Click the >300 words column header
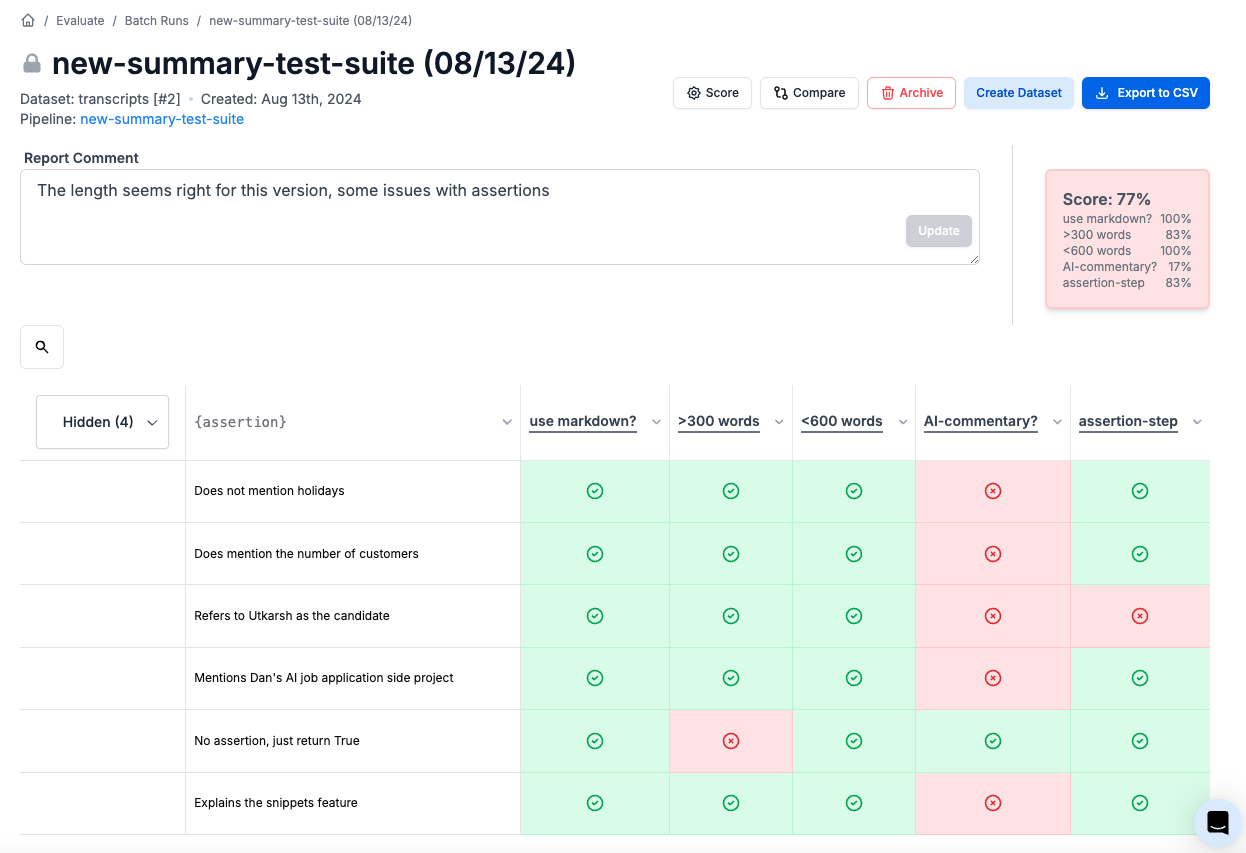1246x853 pixels. 719,421
